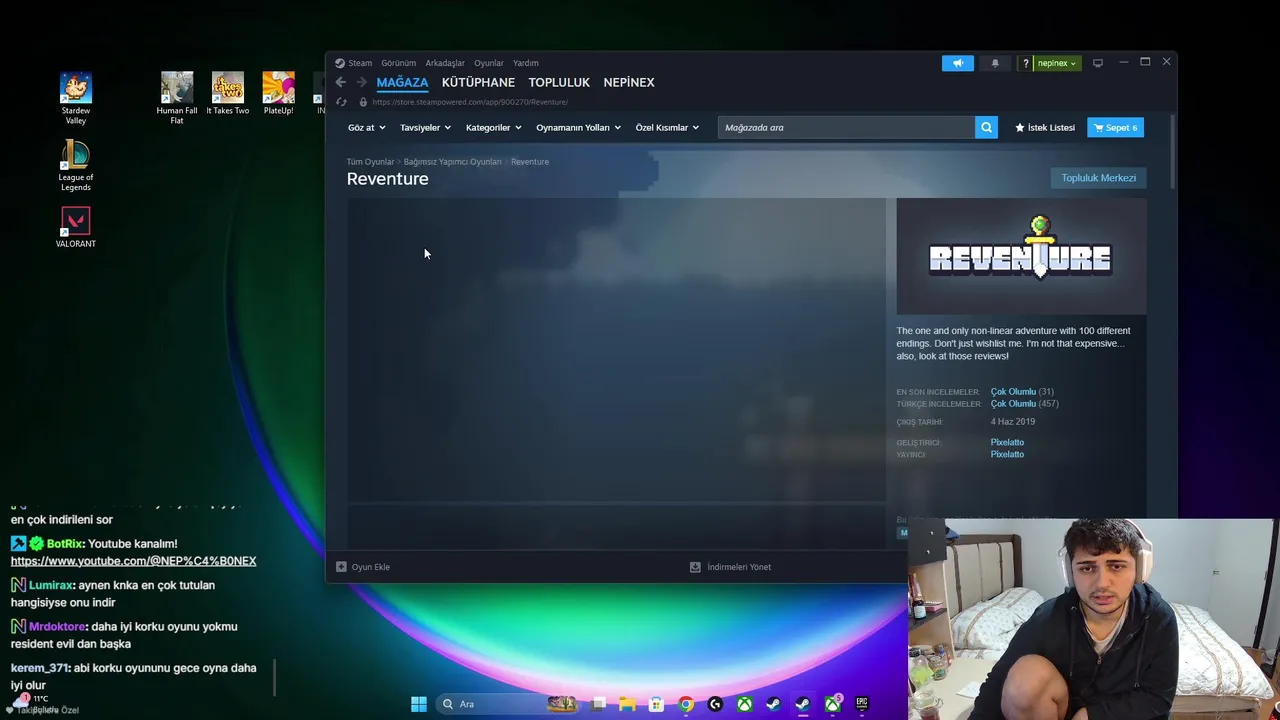Open Steam notifications bell
The height and width of the screenshot is (720, 1280).
point(995,63)
